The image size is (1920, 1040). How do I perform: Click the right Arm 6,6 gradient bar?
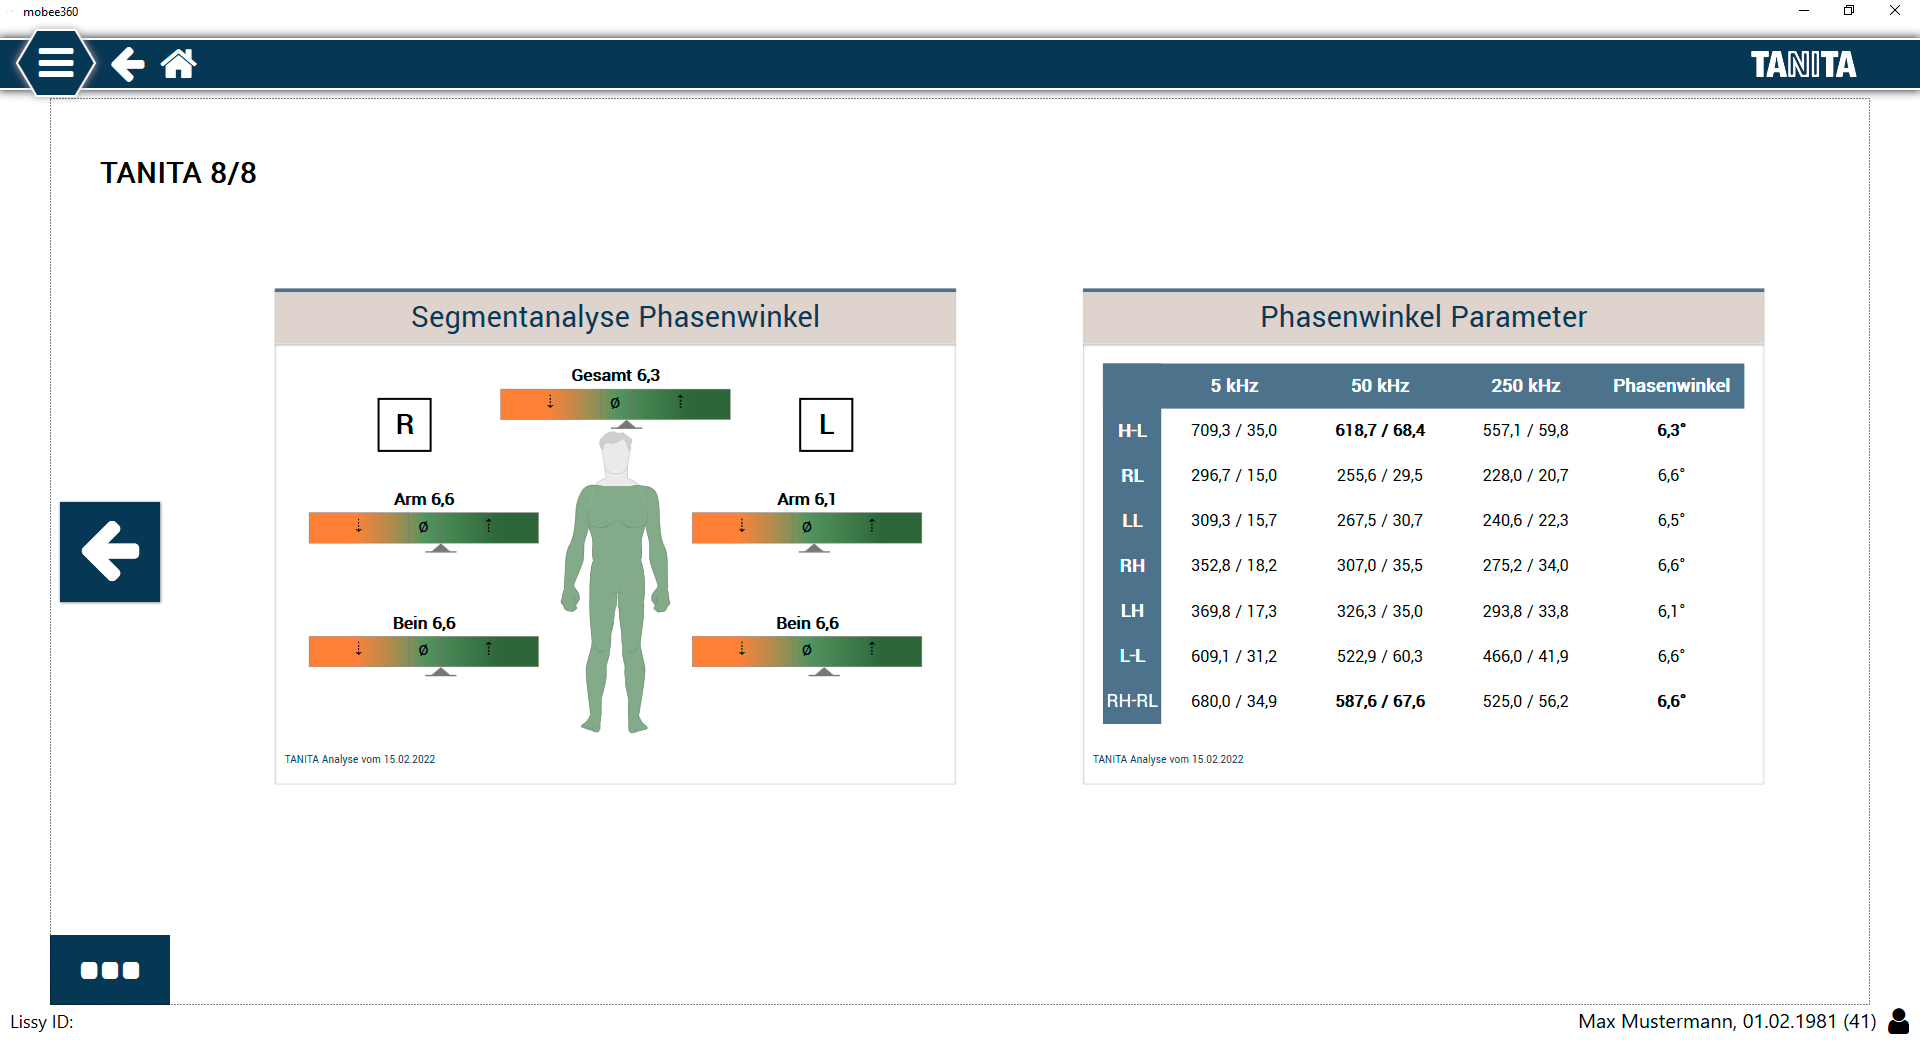click(423, 527)
